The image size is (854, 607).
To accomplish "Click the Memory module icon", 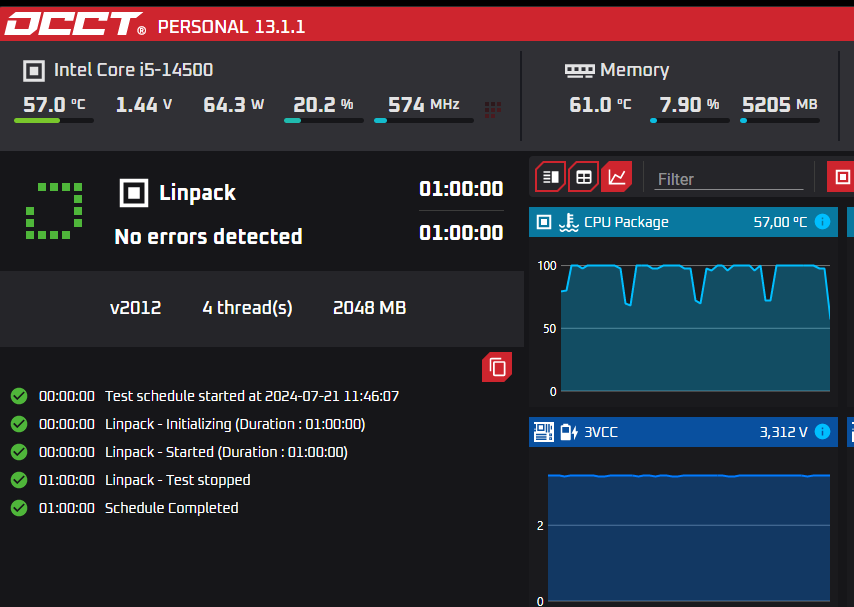I will 579,70.
